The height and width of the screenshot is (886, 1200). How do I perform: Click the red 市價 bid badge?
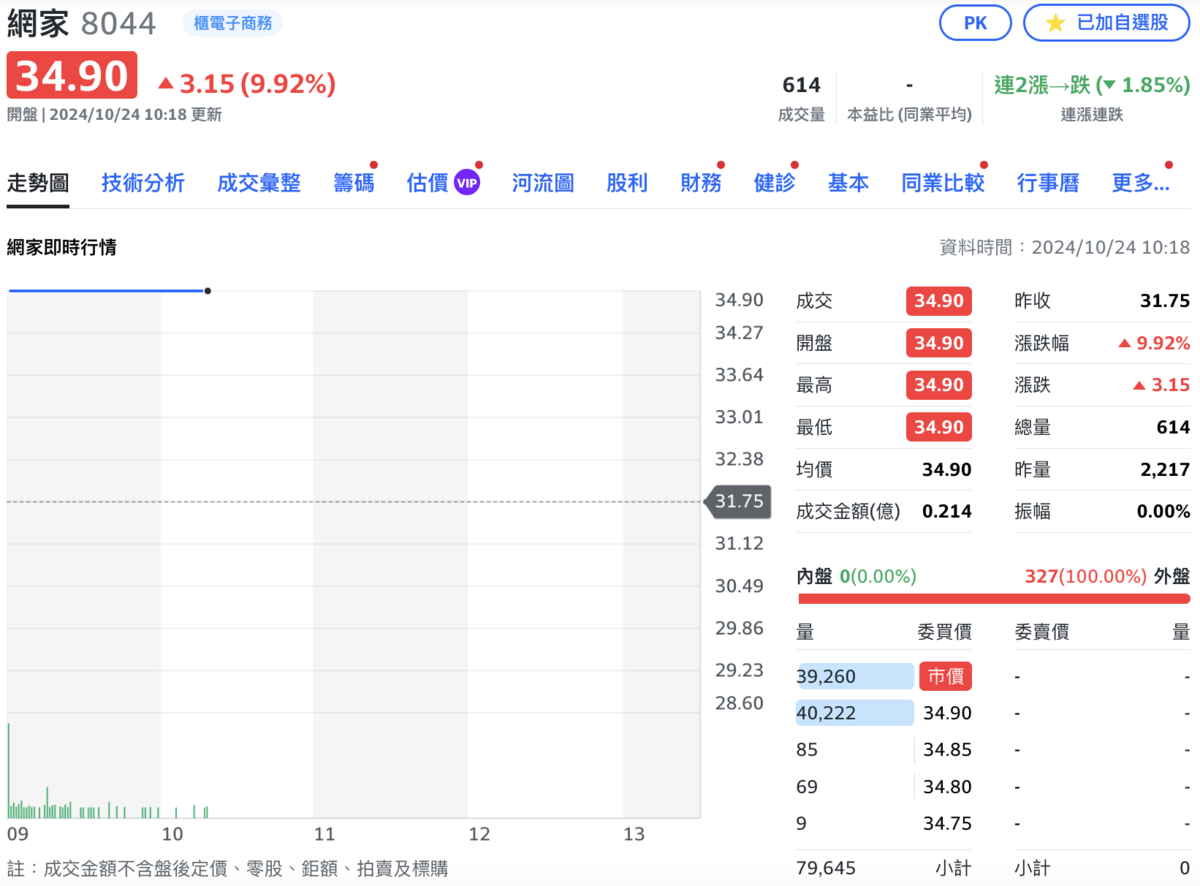click(x=945, y=676)
